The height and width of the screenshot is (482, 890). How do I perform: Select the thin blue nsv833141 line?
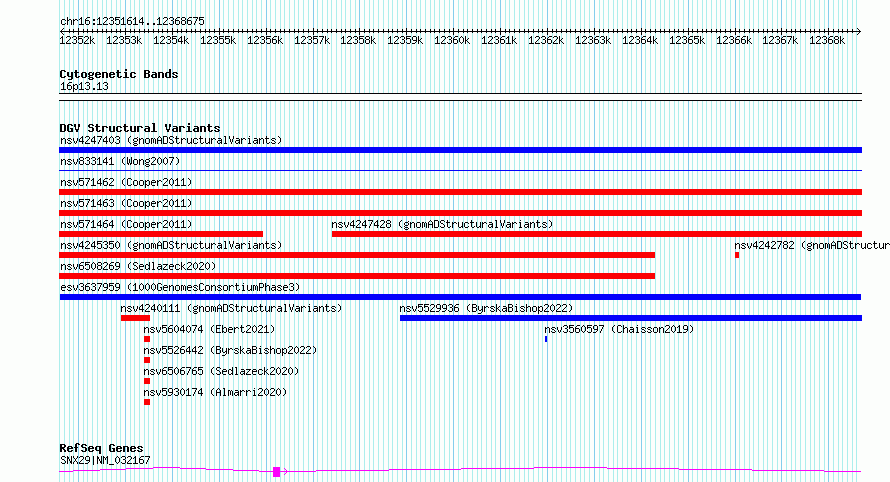[x=460, y=170]
